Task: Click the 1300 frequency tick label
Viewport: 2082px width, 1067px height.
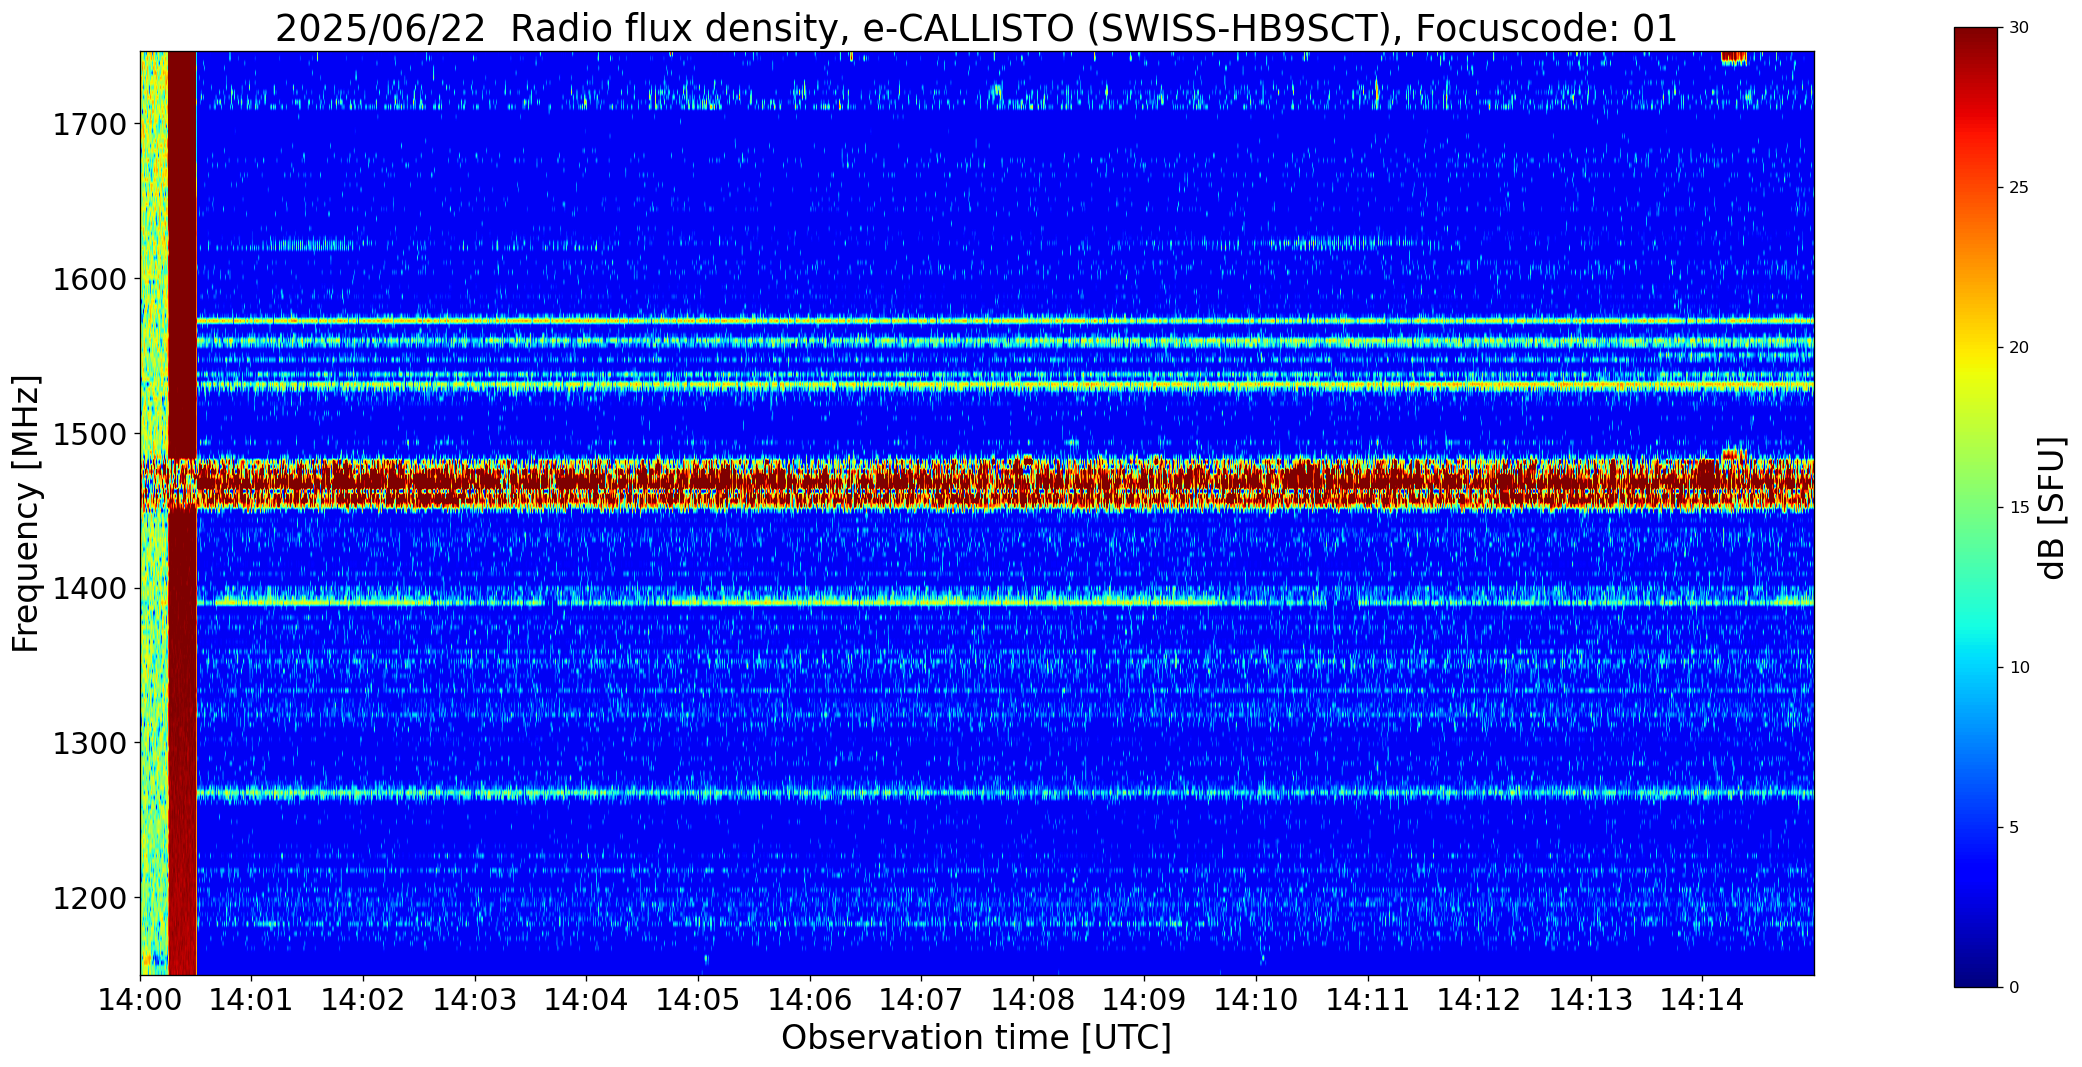Action: pyautogui.click(x=89, y=743)
